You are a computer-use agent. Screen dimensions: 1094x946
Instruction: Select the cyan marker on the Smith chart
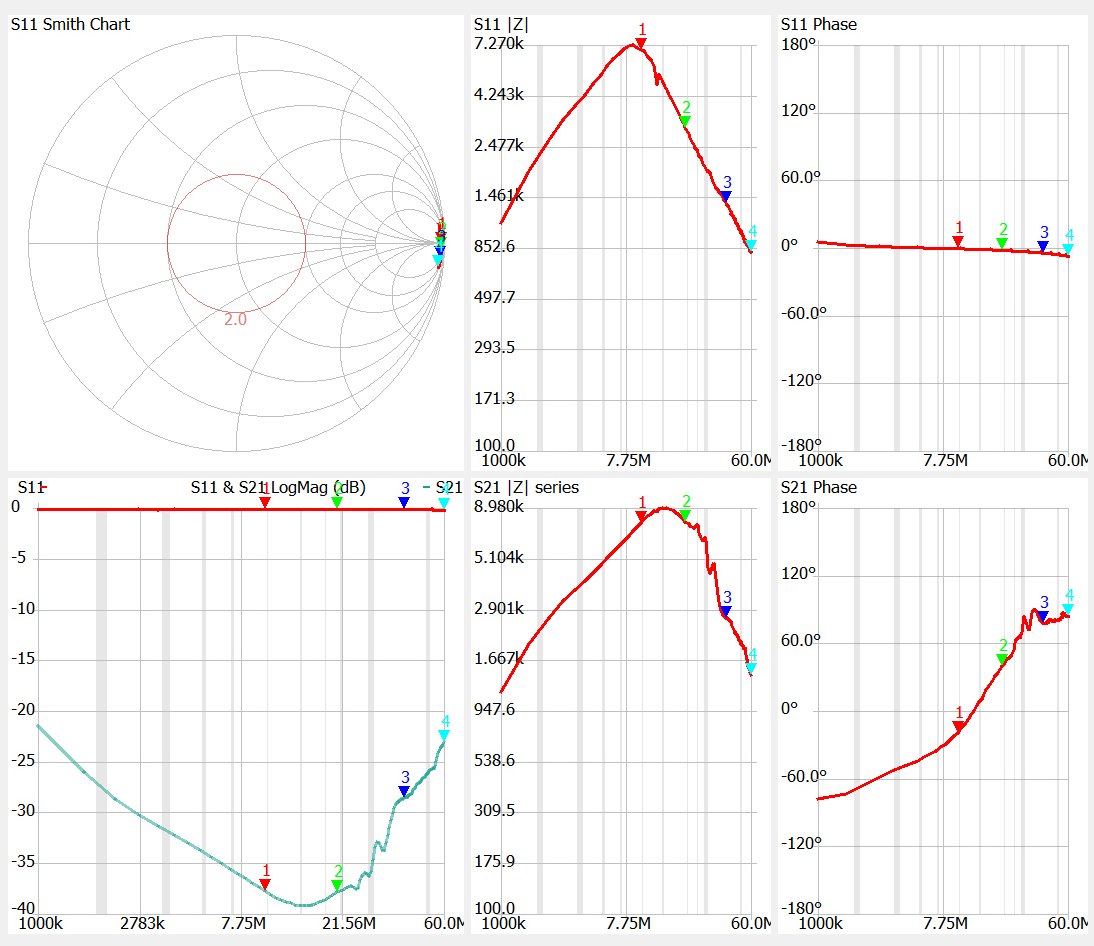[x=438, y=260]
